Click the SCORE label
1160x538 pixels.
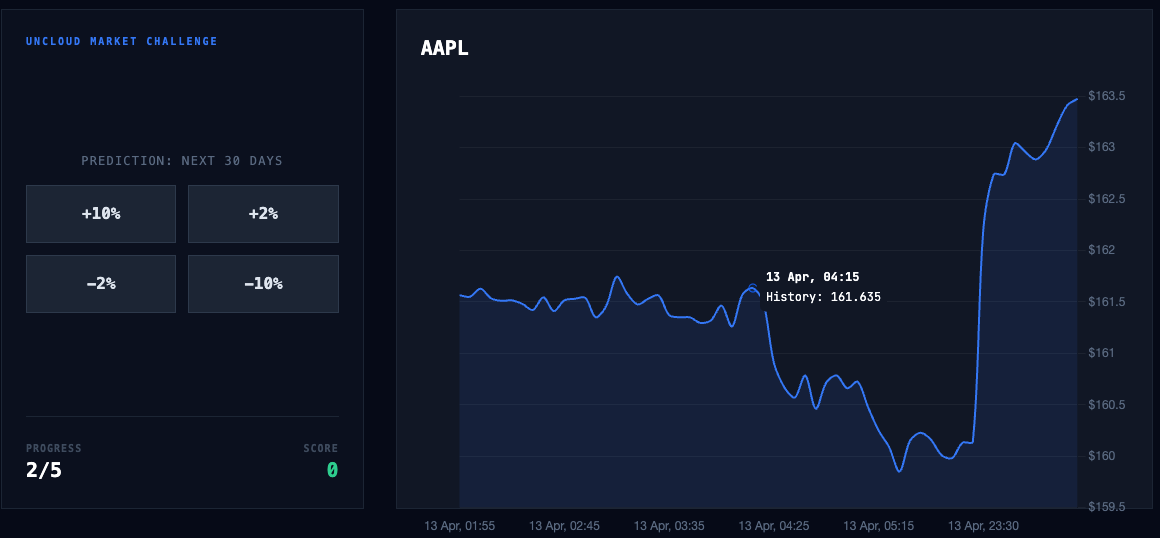pyautogui.click(x=320, y=448)
